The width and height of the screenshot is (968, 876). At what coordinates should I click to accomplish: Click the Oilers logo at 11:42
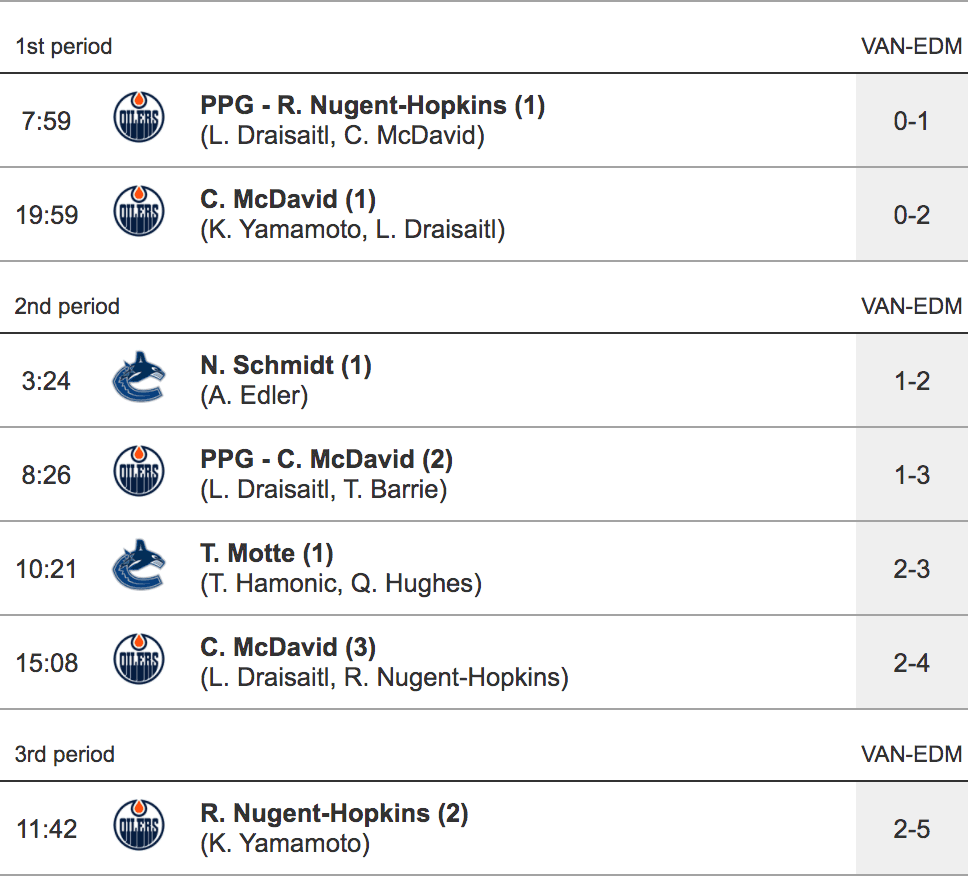tap(138, 828)
